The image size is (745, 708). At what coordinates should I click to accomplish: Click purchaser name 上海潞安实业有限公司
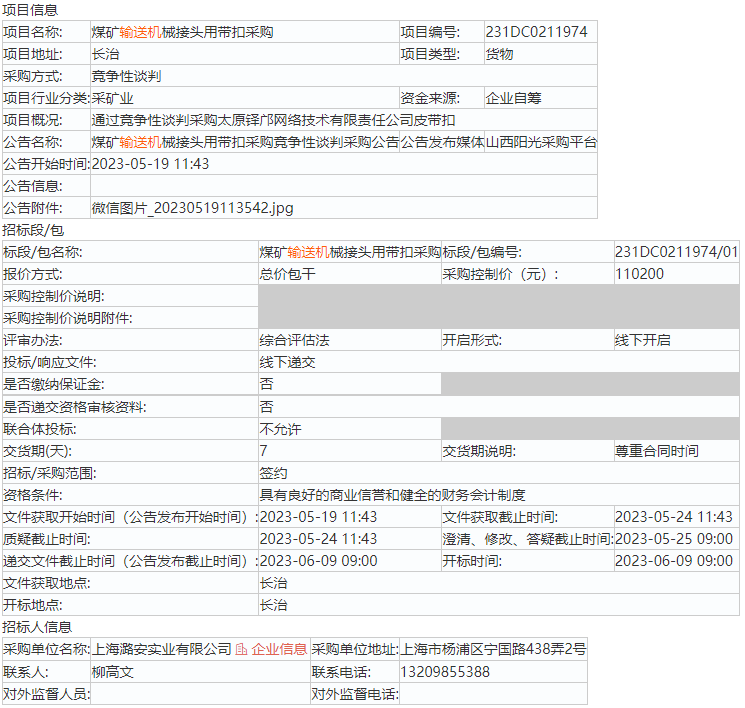tap(162, 649)
